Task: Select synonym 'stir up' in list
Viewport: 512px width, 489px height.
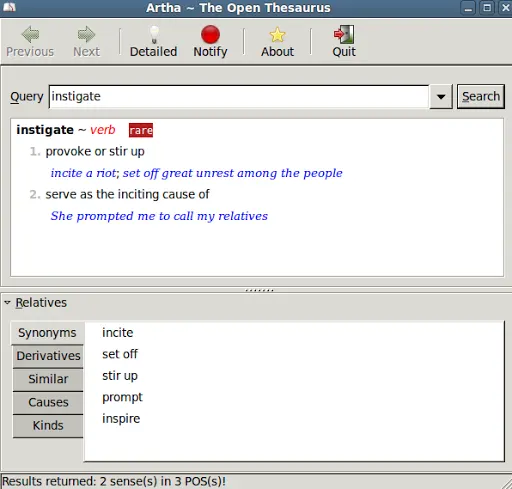Action: point(120,376)
